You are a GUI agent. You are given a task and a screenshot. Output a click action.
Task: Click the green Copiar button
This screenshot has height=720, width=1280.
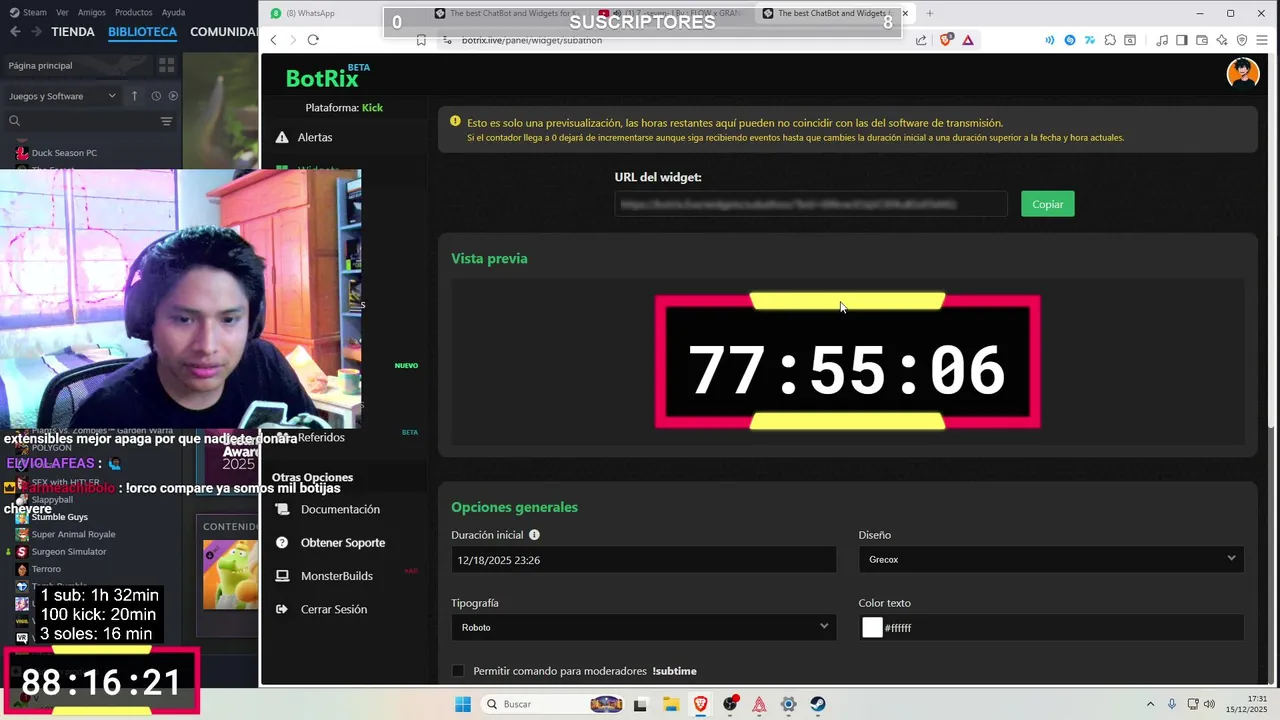1048,204
